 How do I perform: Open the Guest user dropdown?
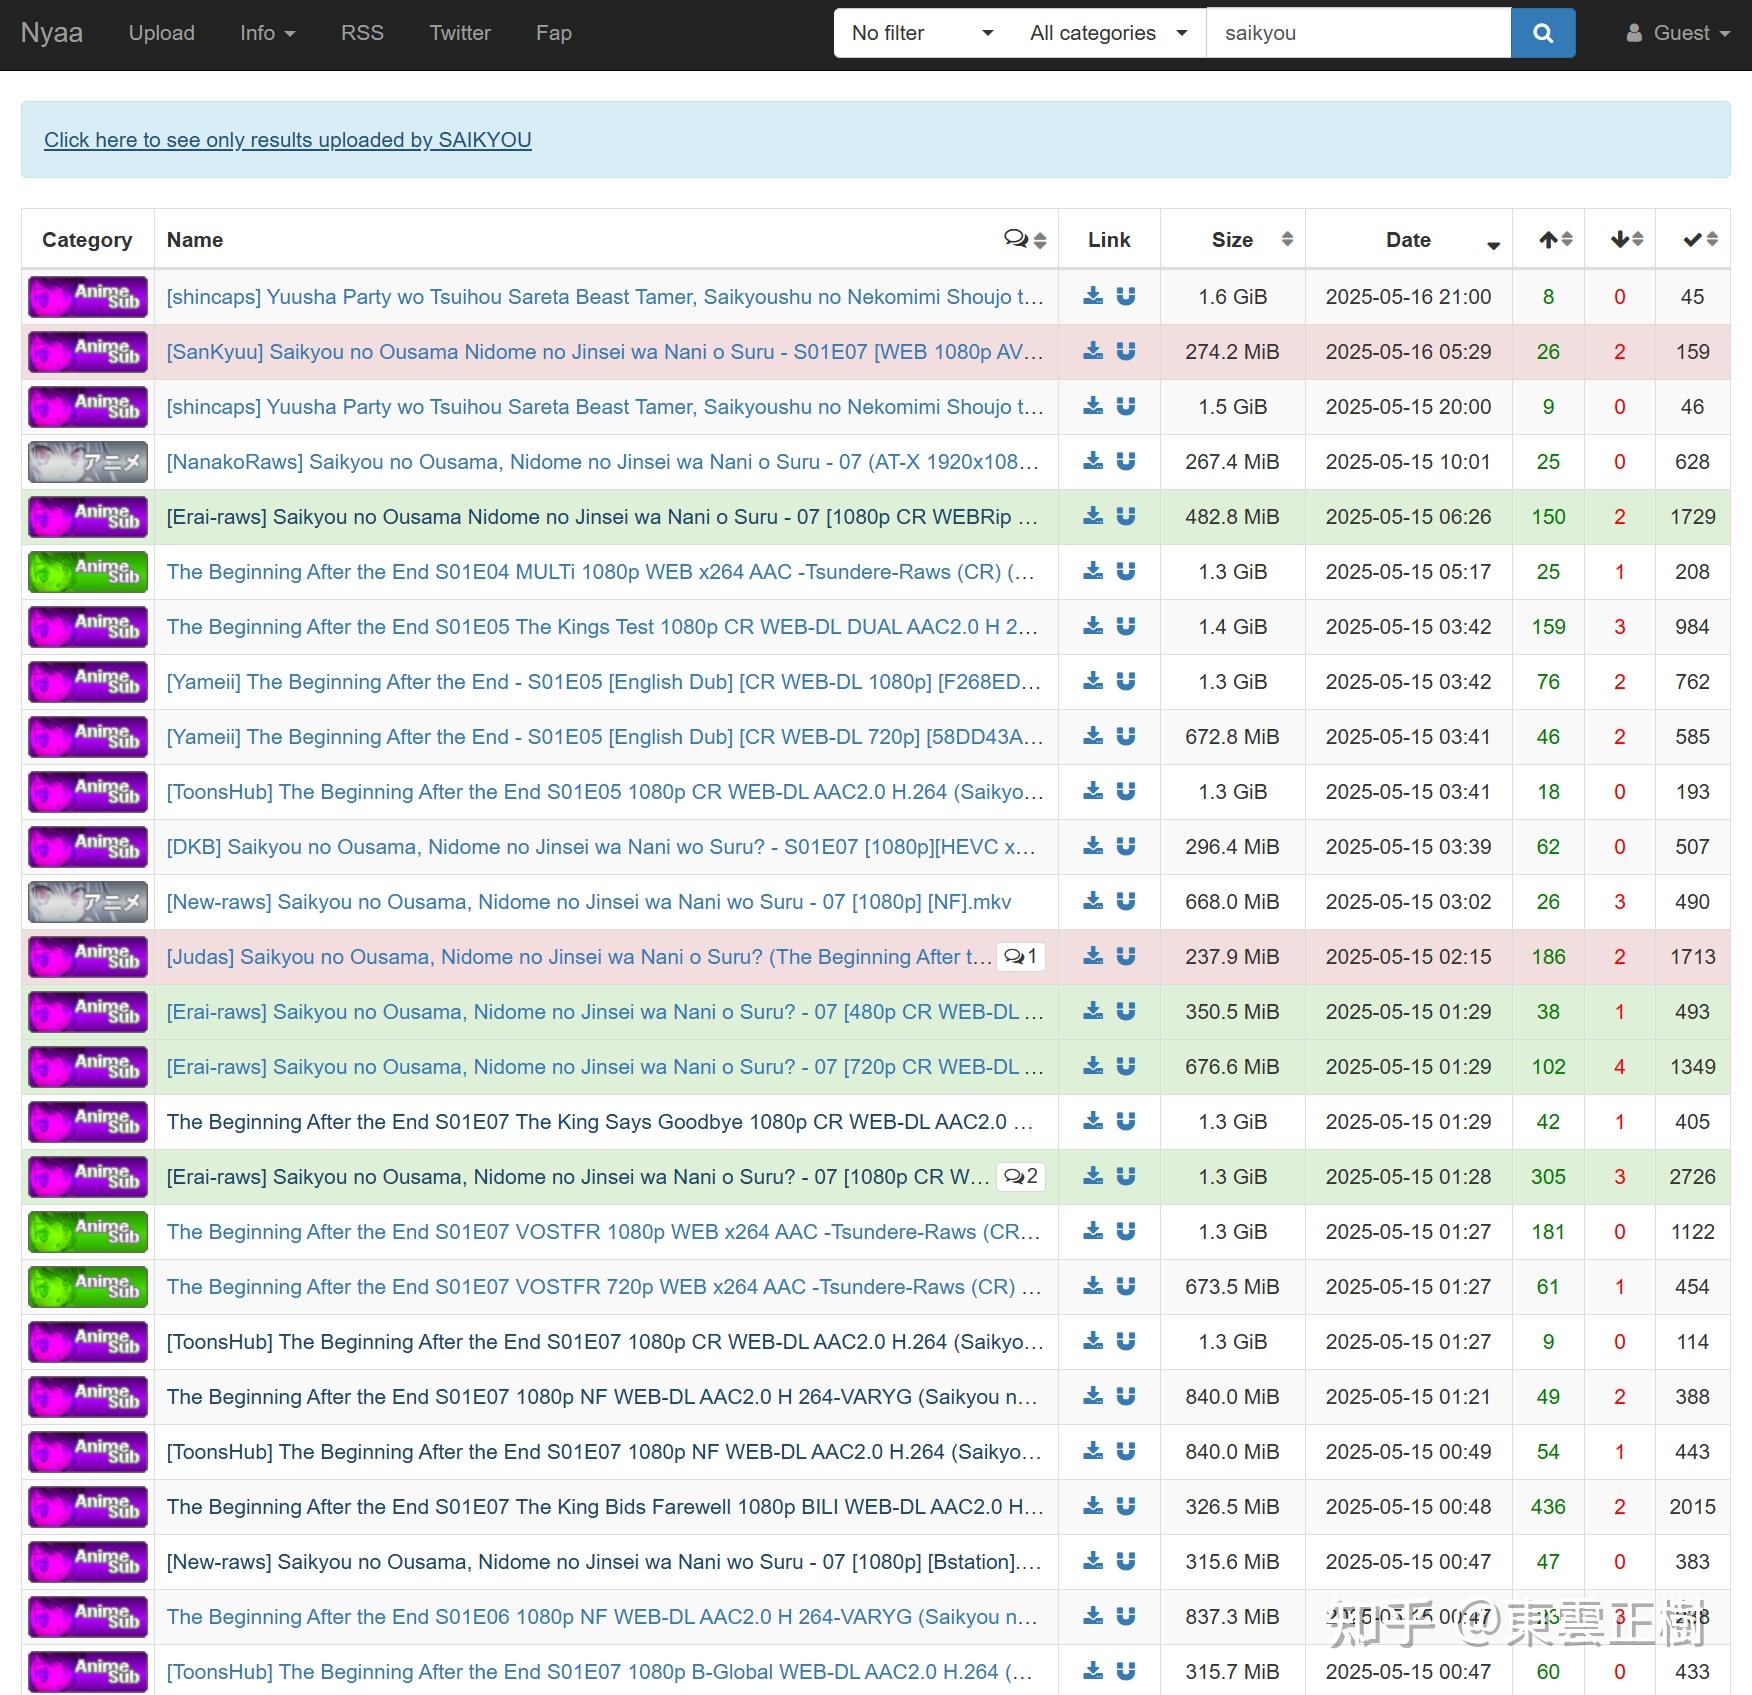click(x=1678, y=33)
